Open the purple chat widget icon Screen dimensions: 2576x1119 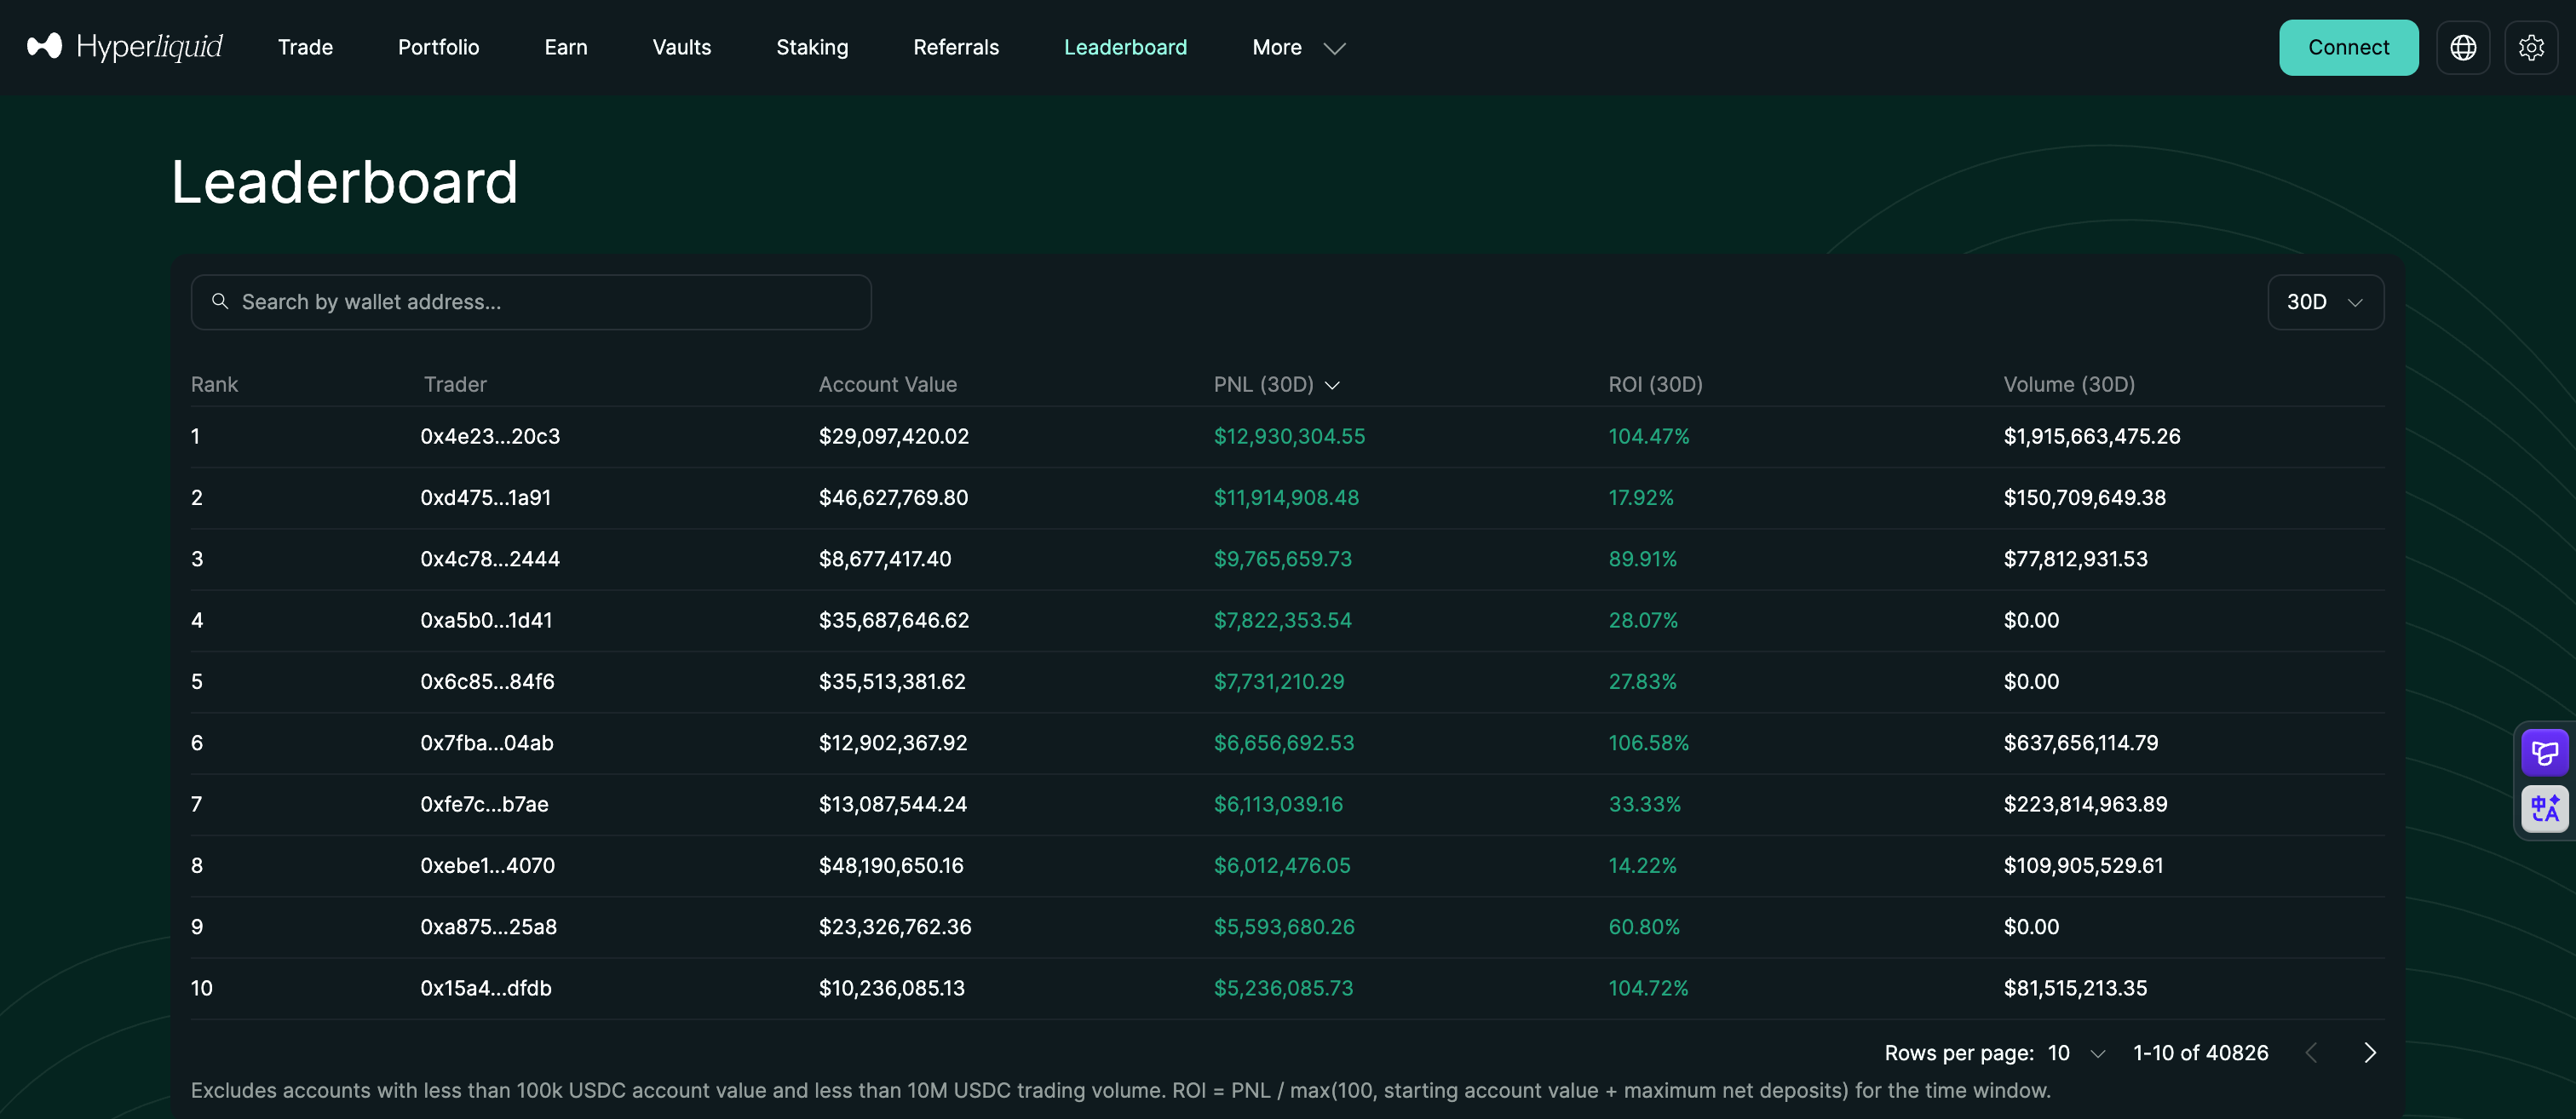(x=2544, y=752)
